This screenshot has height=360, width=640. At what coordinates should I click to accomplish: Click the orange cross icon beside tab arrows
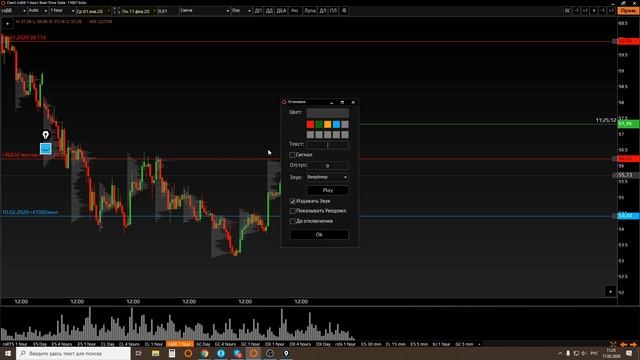pyautogui.click(x=613, y=344)
